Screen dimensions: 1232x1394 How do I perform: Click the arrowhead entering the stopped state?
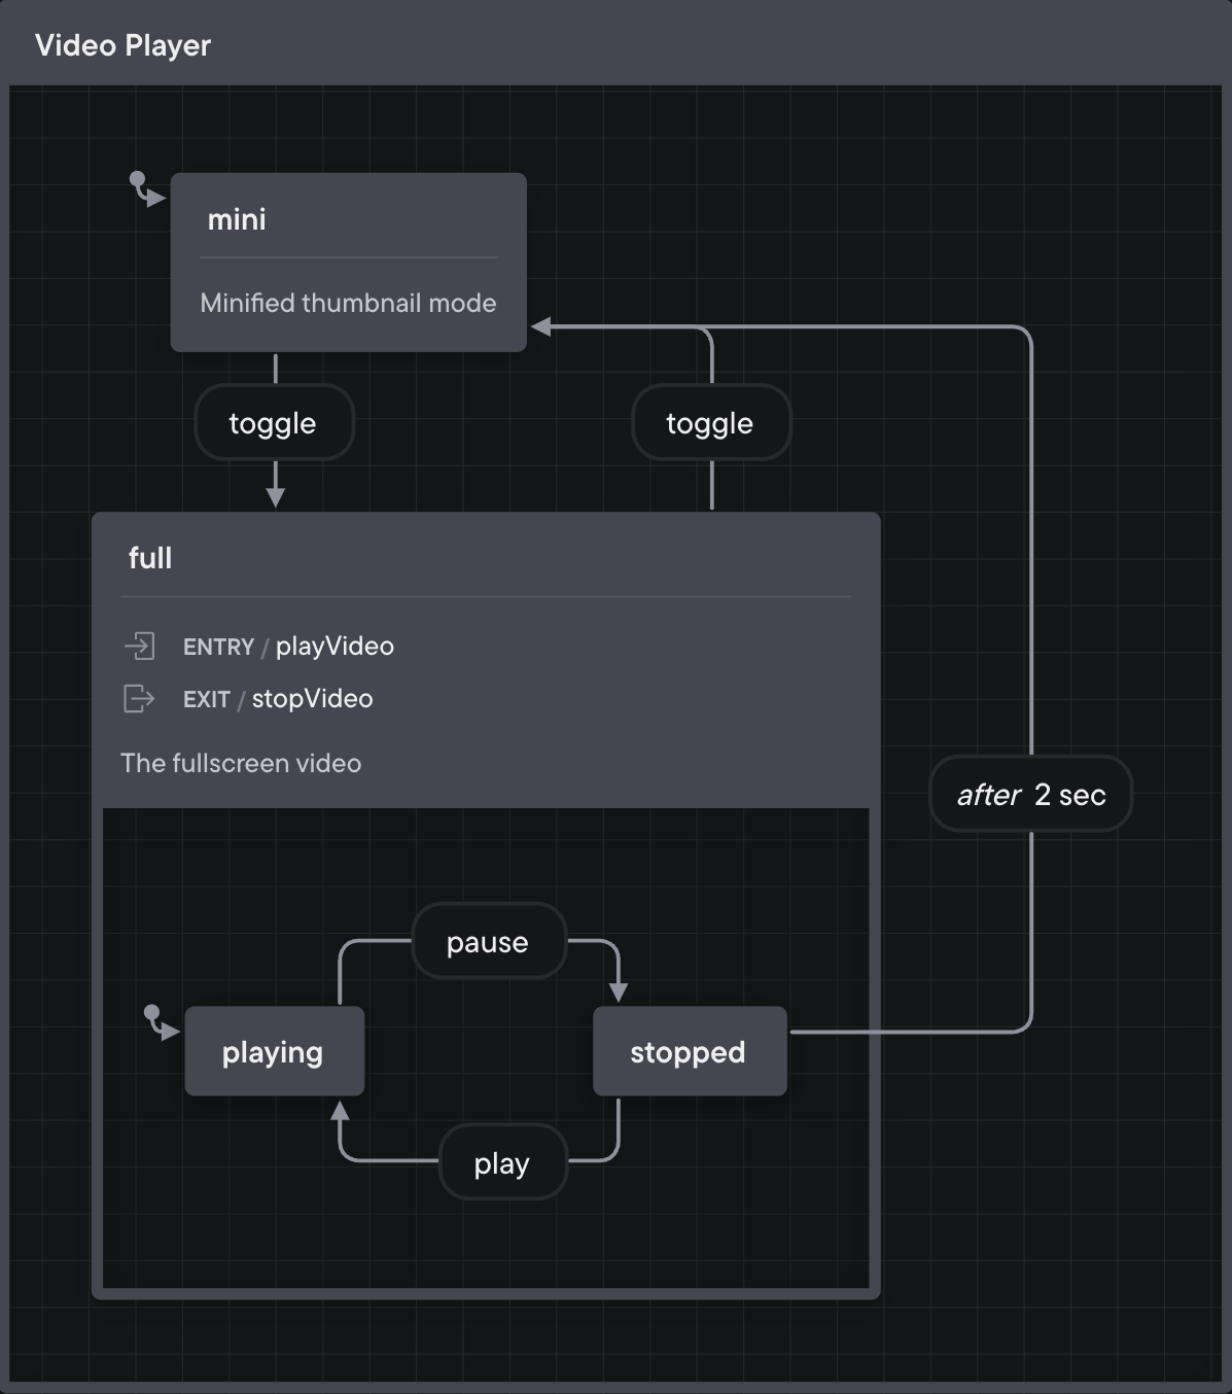point(618,991)
